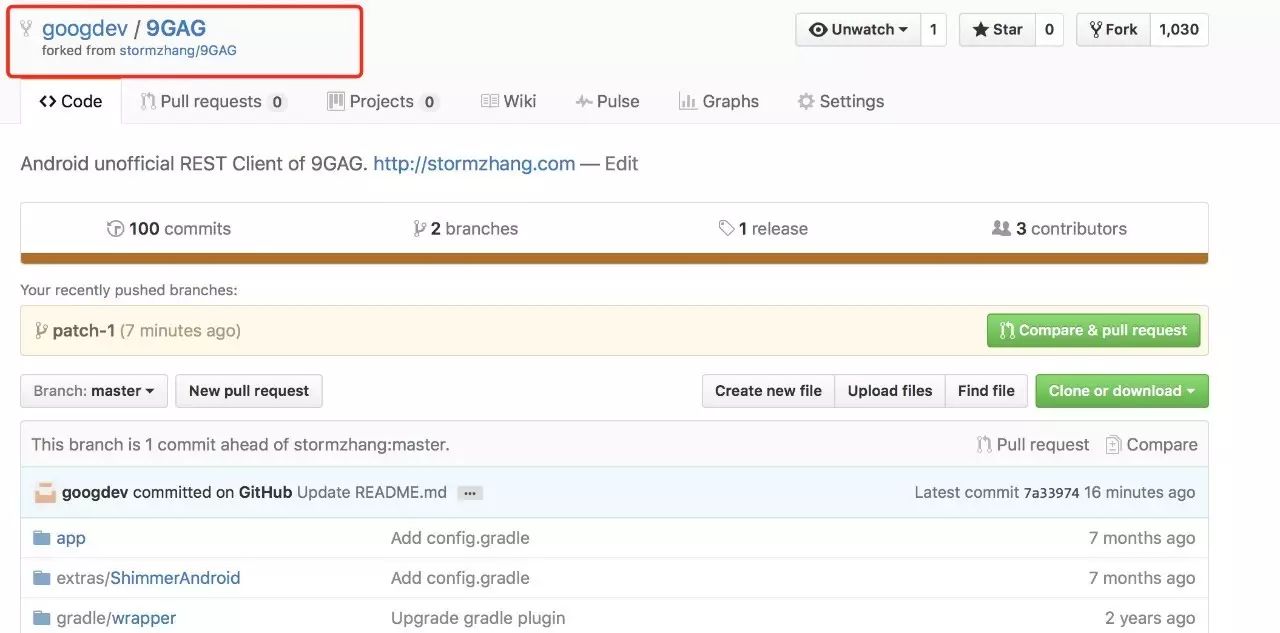Image resolution: width=1280 pixels, height=633 pixels.
Task: Open the Unwatch dropdown button
Action: point(857,29)
